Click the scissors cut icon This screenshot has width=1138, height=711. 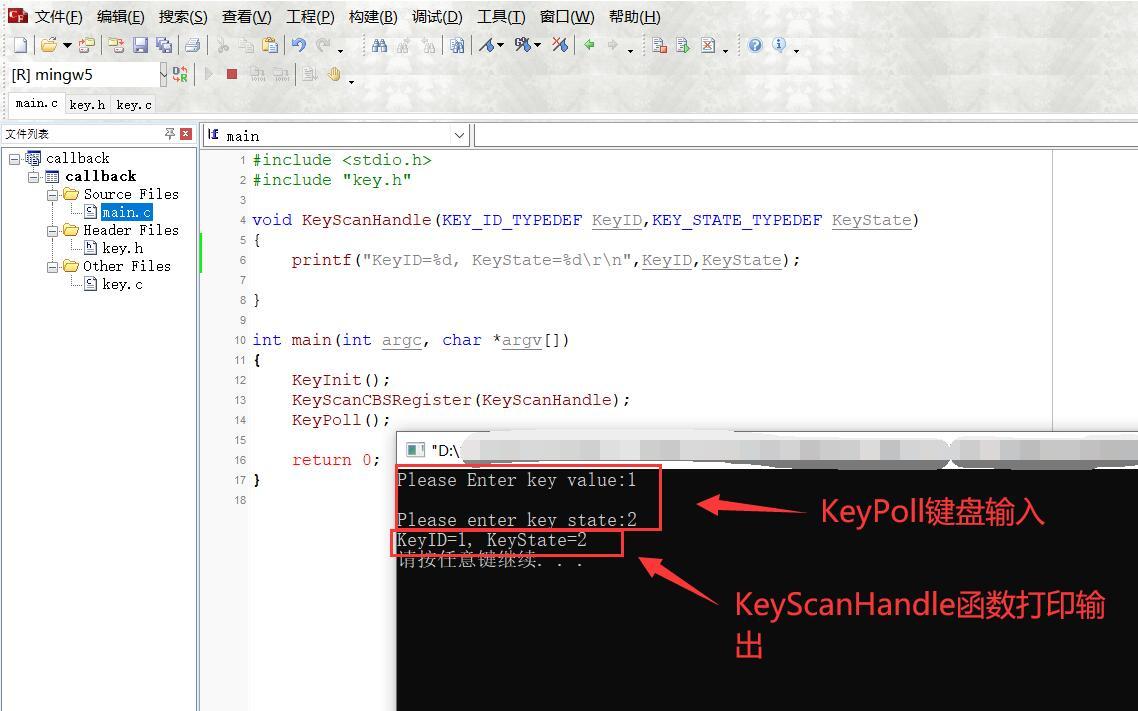point(223,45)
